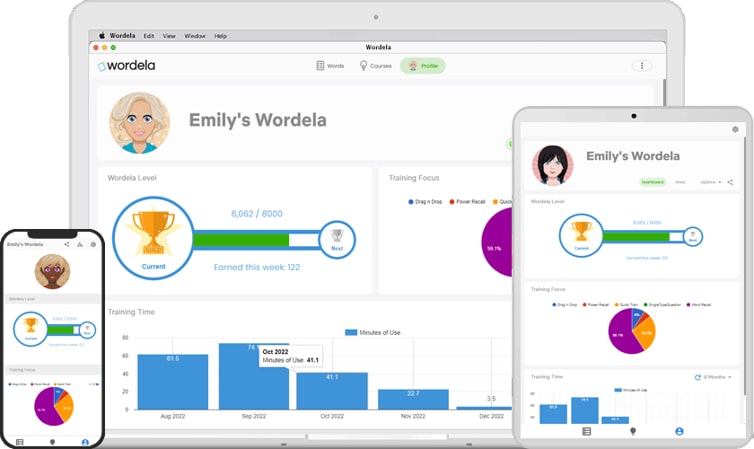Open the Window menu on the laptop
754x449 pixels.
click(195, 36)
